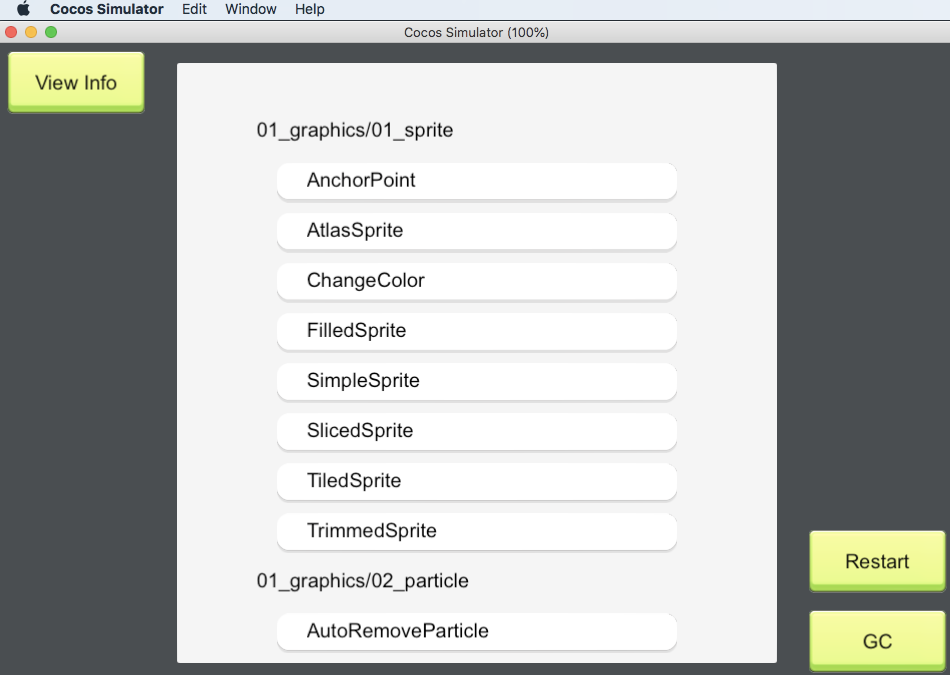
Task: Select the TrimmedSprite example
Action: tap(477, 531)
